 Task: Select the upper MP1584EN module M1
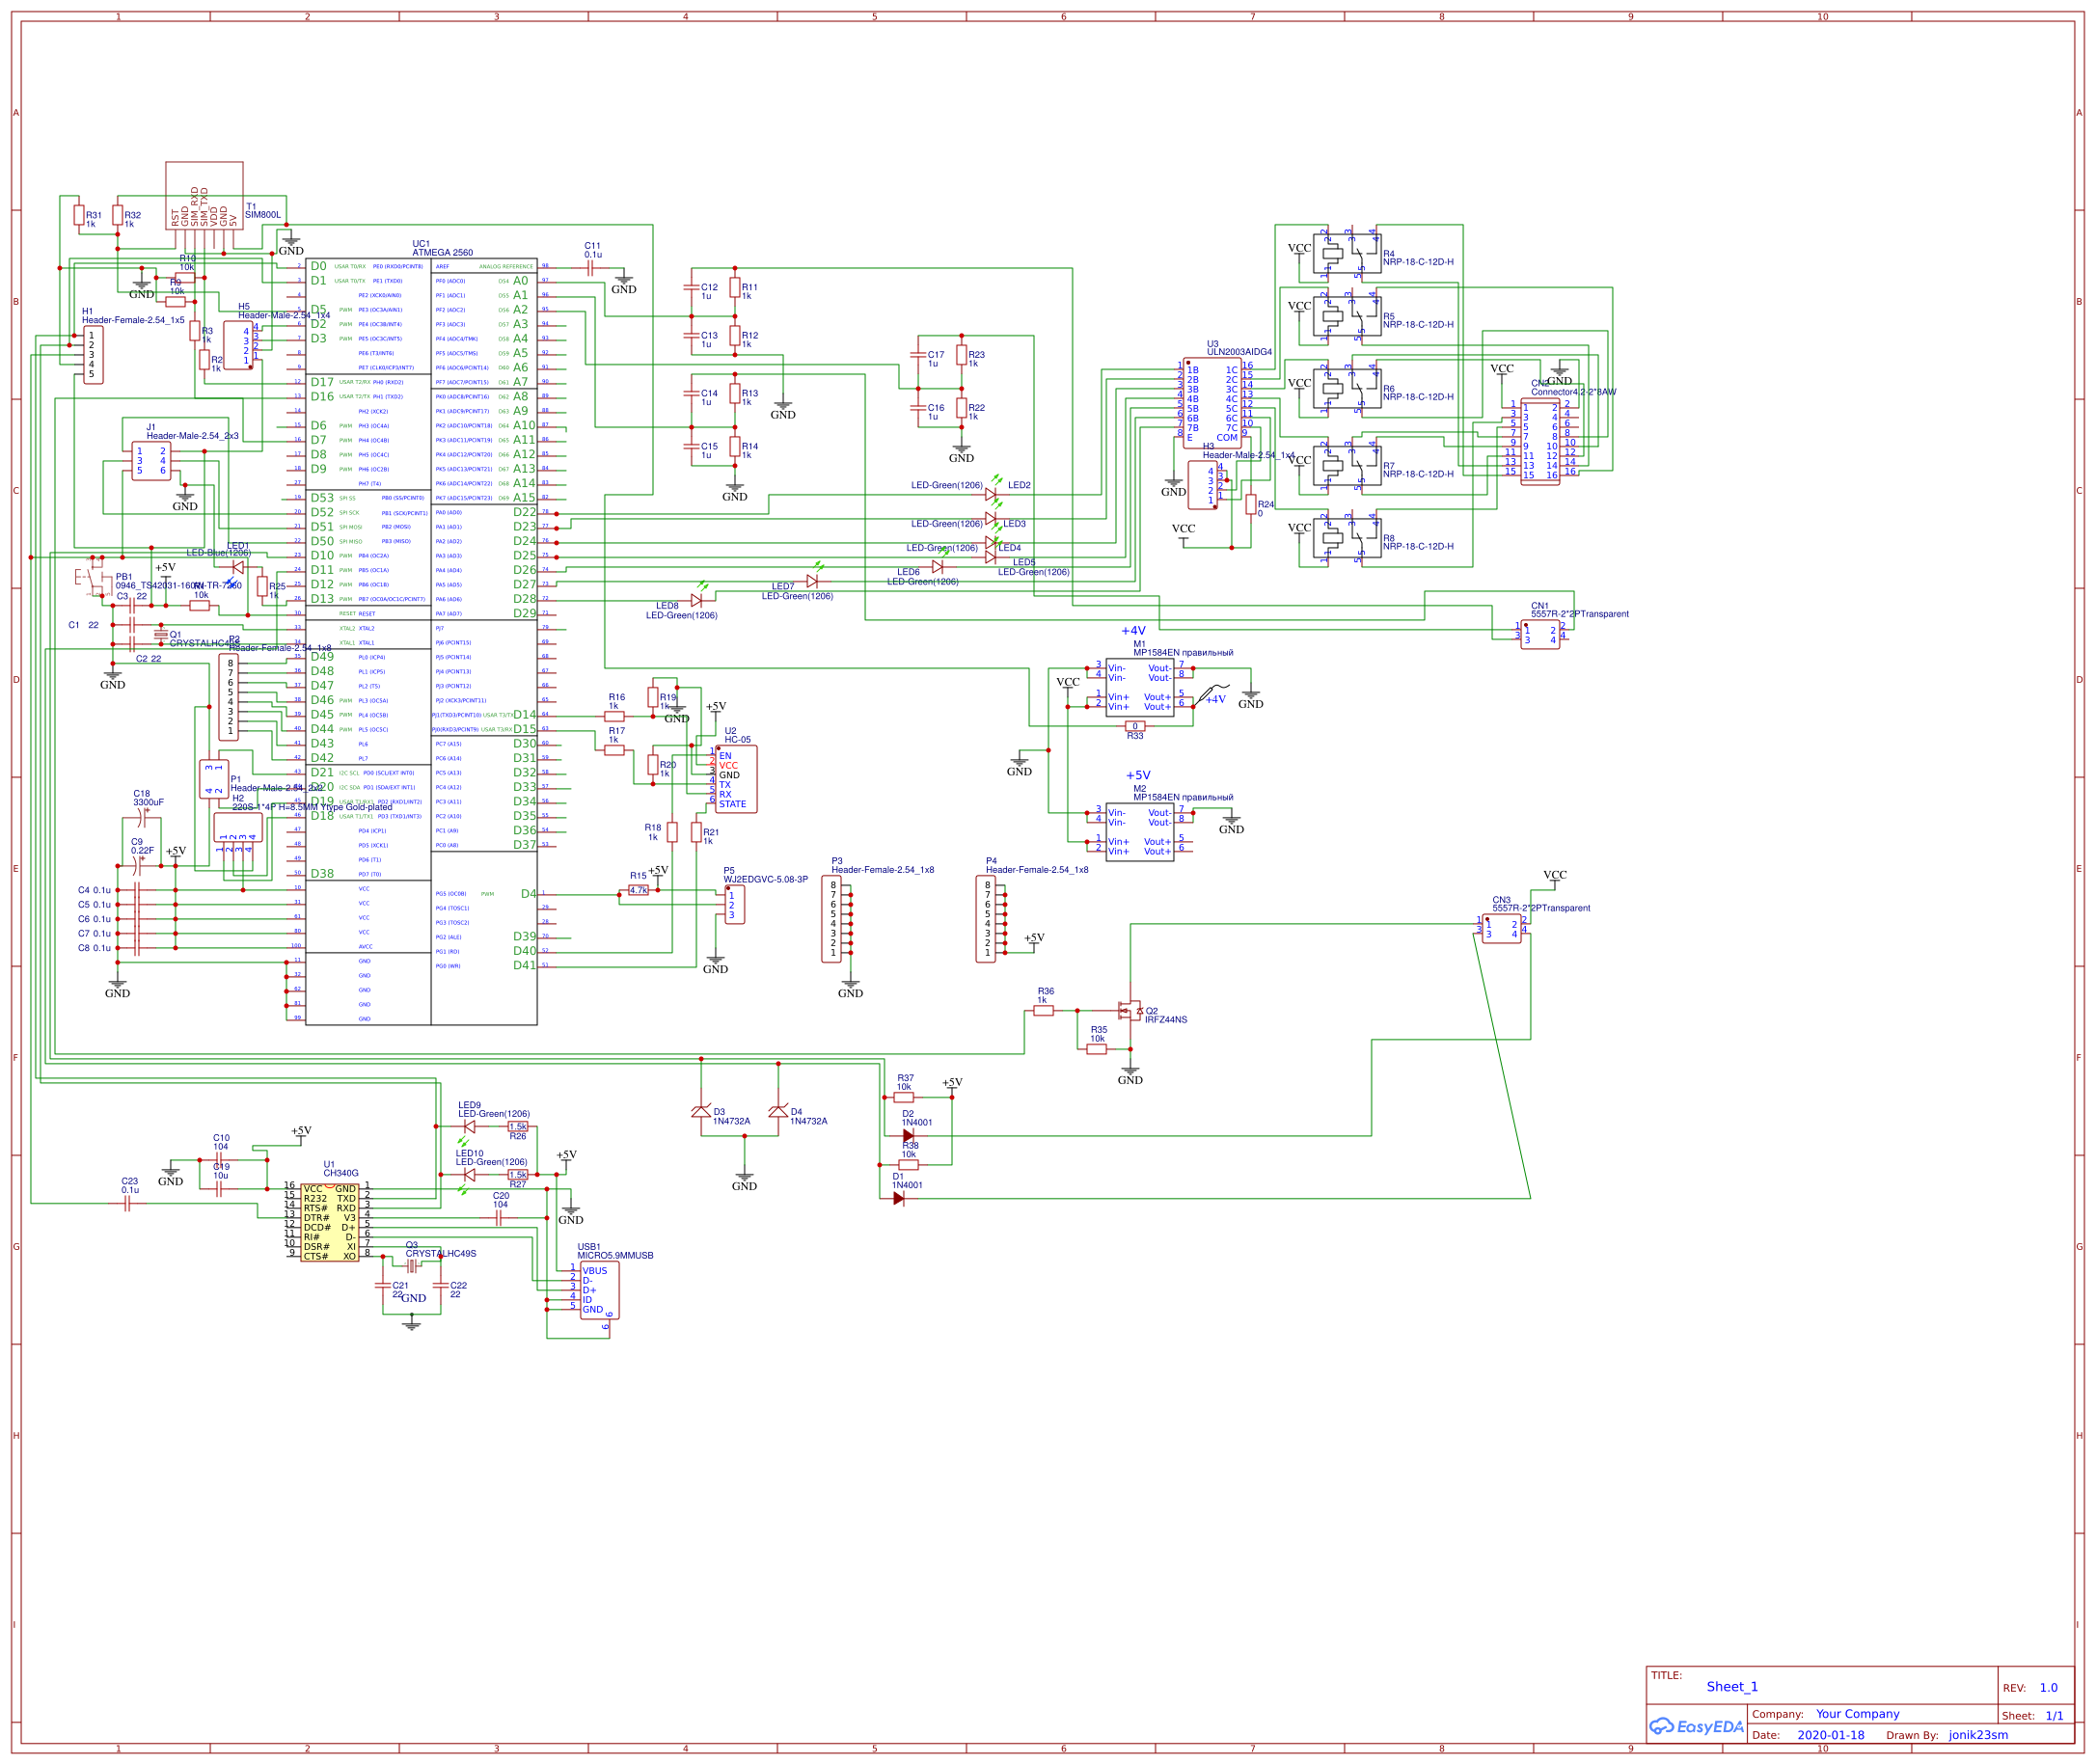[1139, 687]
